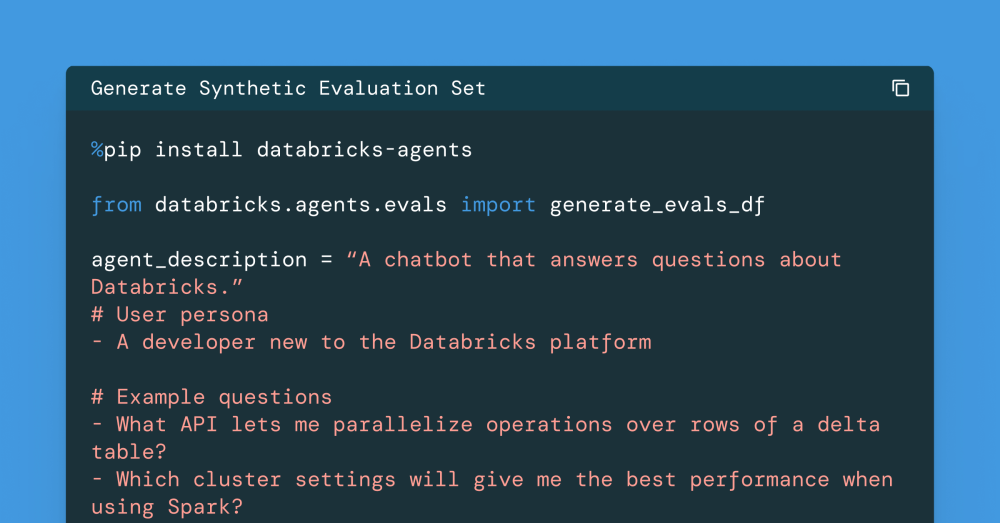Click the "A chatbot that answers questions about" string
Screen dimensions: 1000x523
[x=594, y=260]
